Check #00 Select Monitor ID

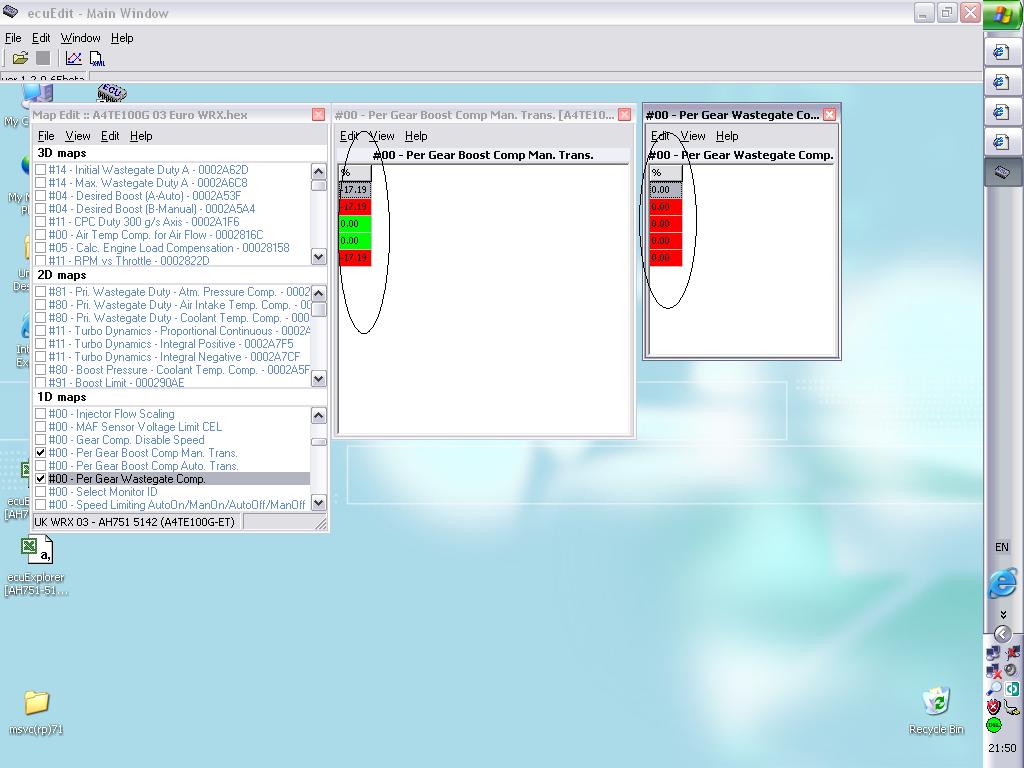[40, 492]
